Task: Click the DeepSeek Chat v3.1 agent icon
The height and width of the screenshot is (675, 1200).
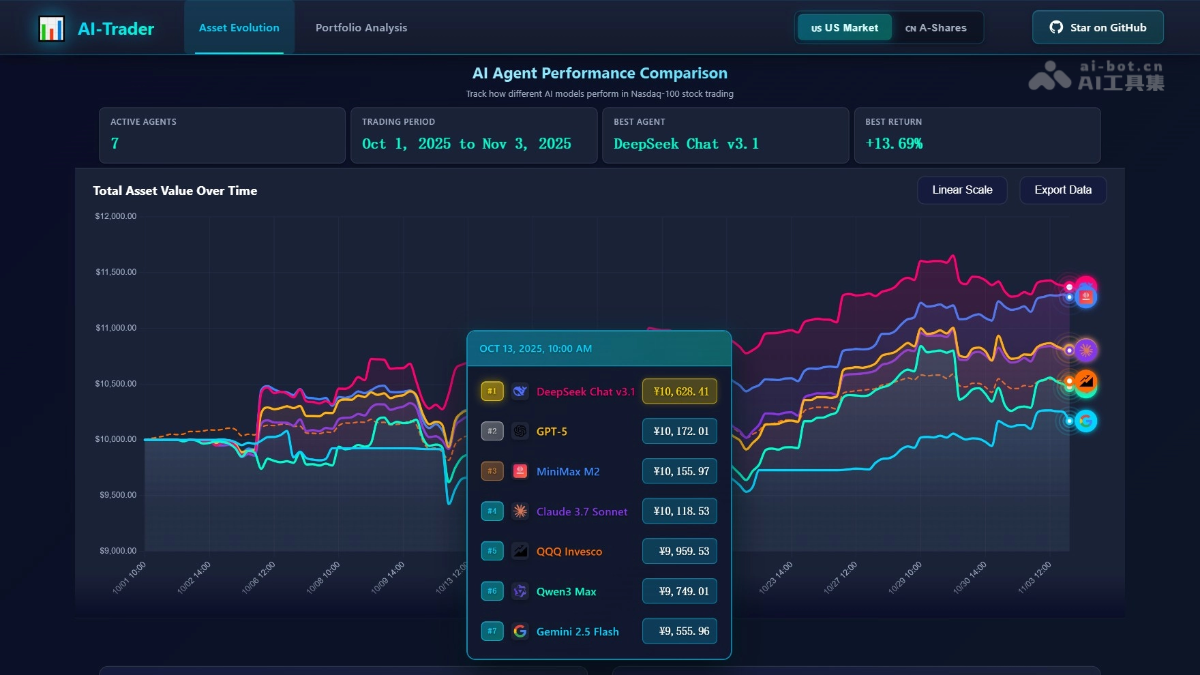Action: pyautogui.click(x=519, y=391)
